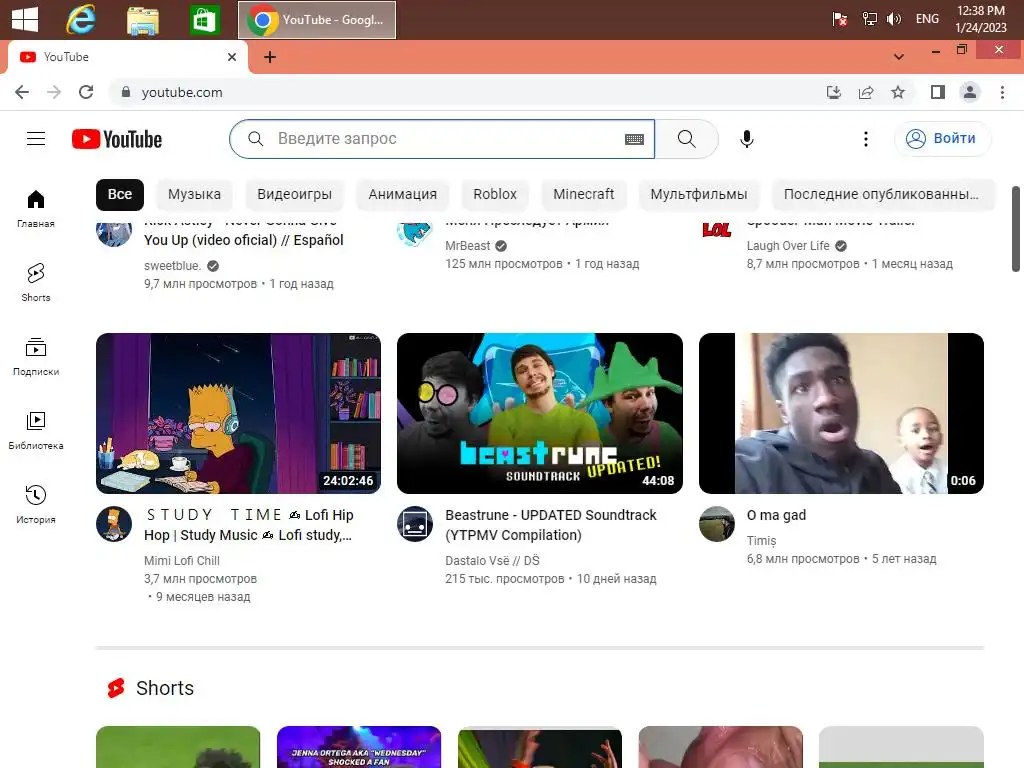The width and height of the screenshot is (1024, 768).
Task: Select the Все filter chip
Action: pos(120,194)
